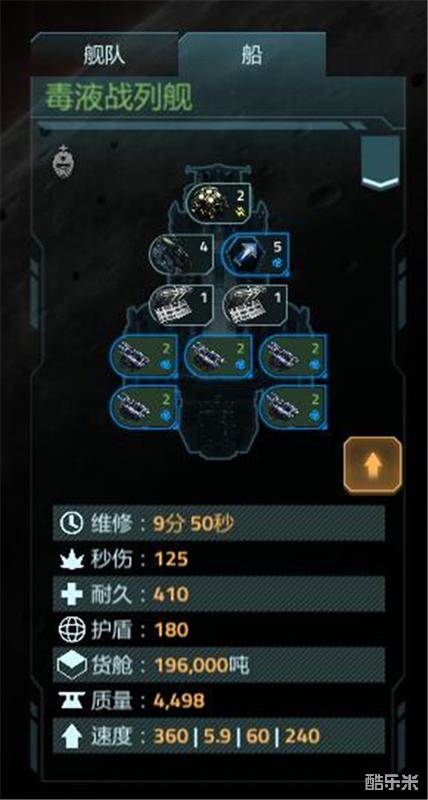Select the top-left weapon turret slot
Screen dimensions: 428x800
coord(144,356)
